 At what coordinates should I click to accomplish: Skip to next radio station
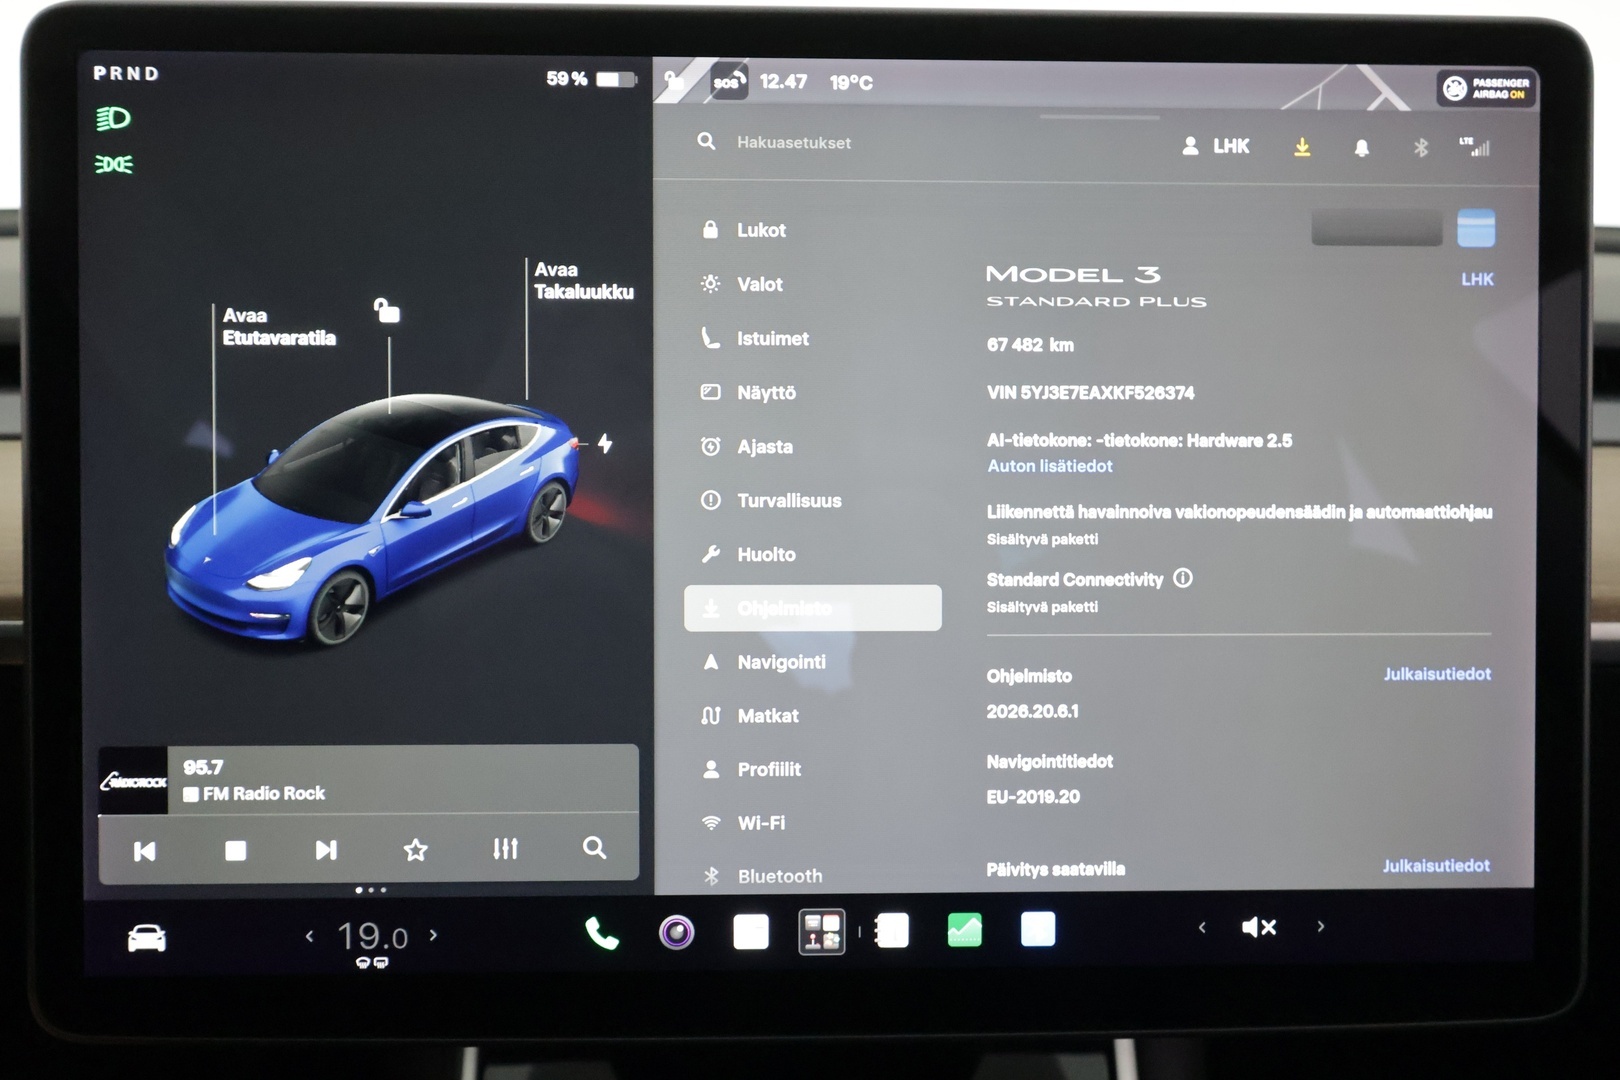point(326,850)
